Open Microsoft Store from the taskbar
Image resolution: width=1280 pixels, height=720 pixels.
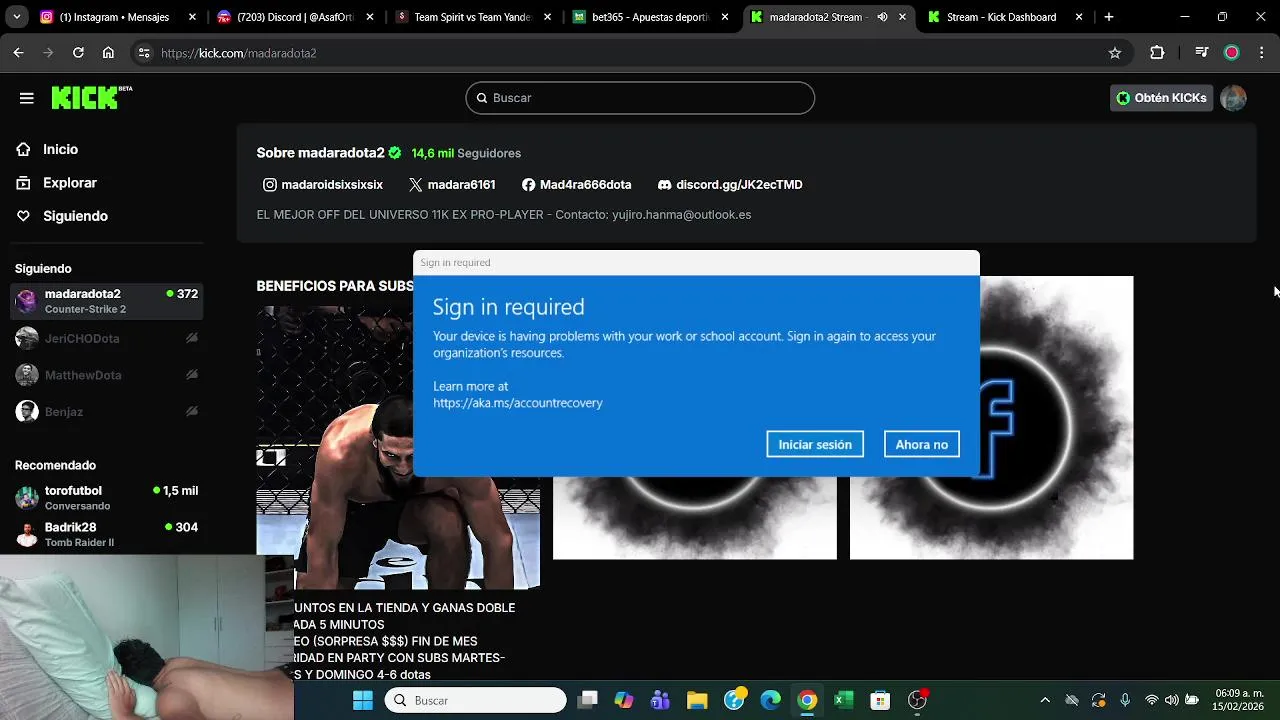tap(880, 700)
